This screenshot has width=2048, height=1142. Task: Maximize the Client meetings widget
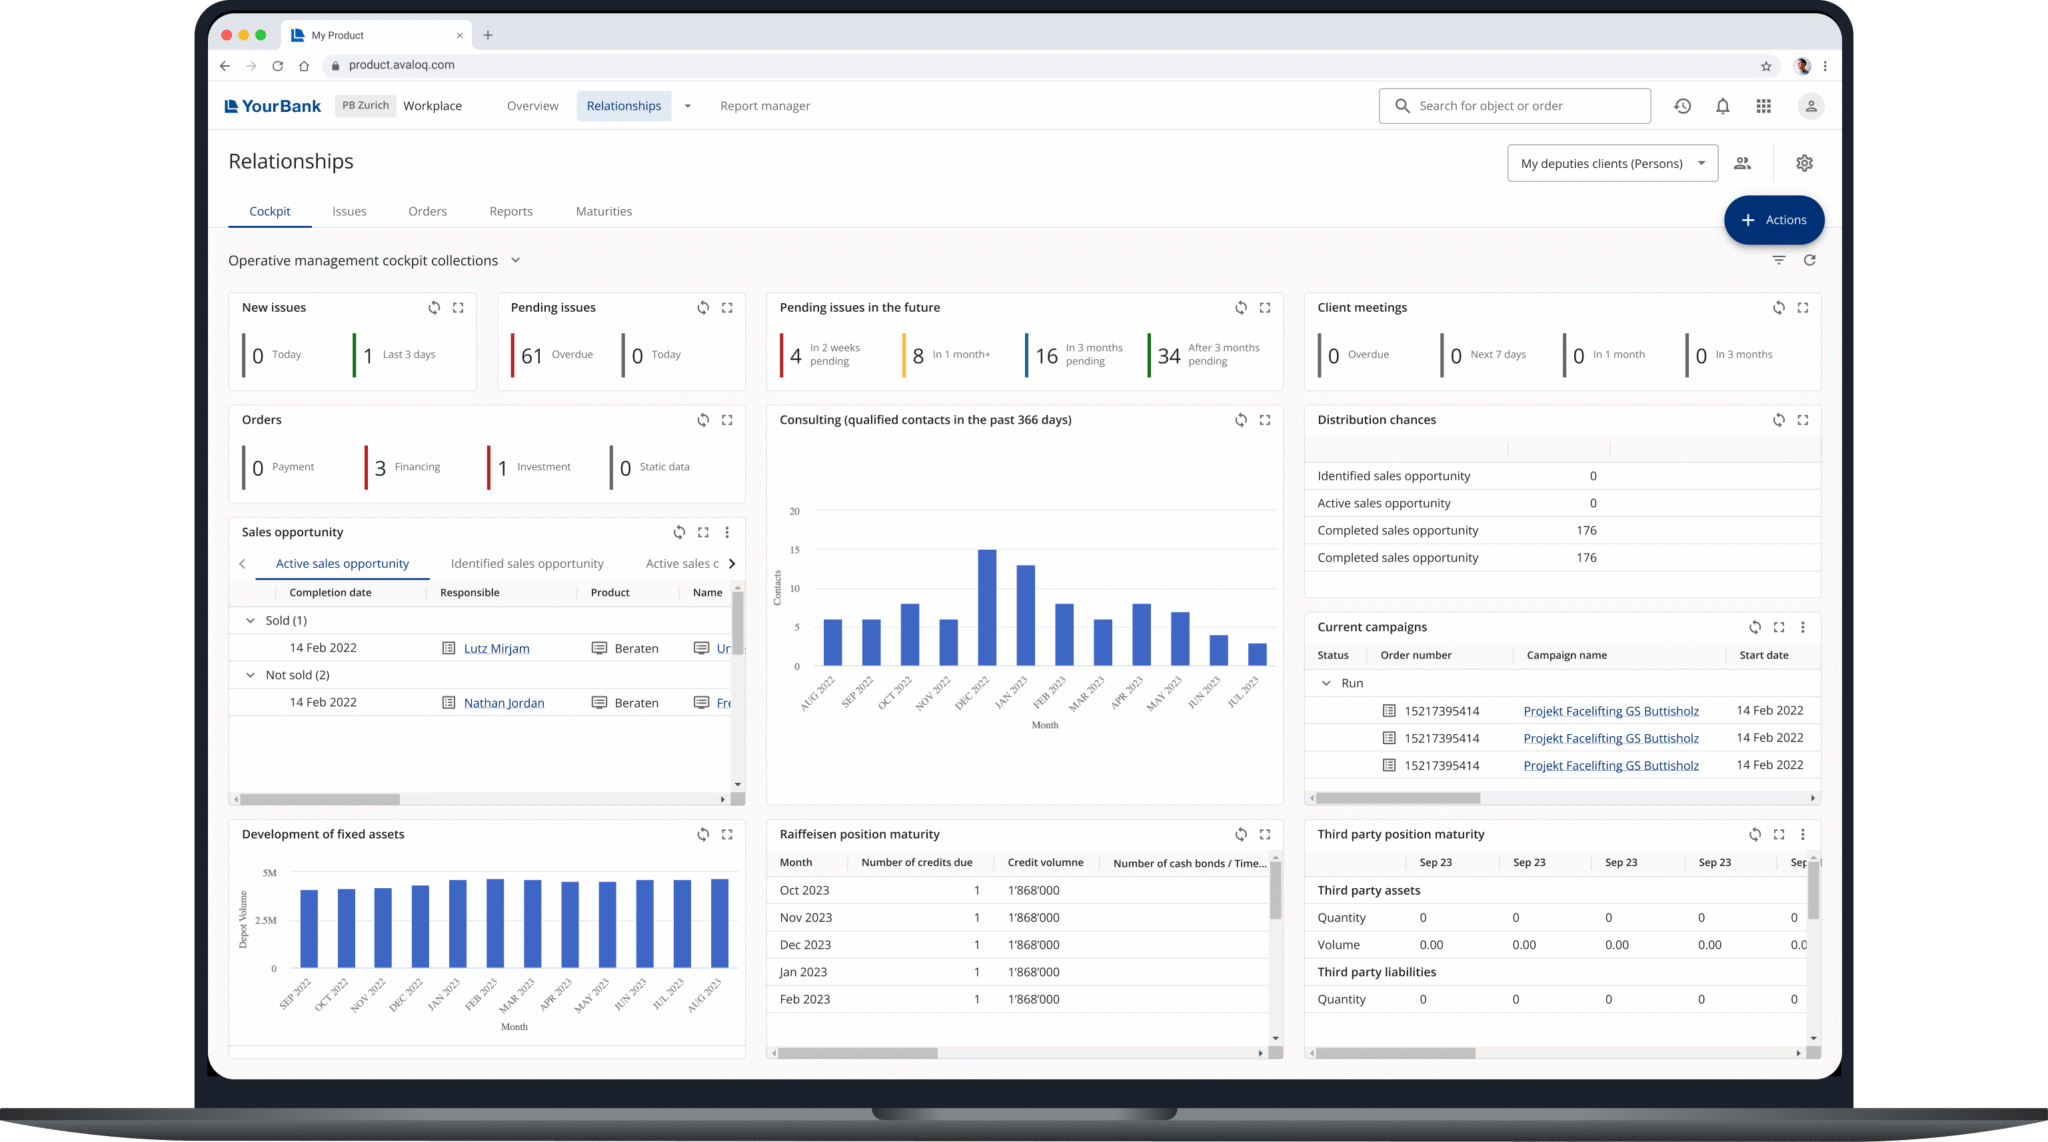(1802, 308)
